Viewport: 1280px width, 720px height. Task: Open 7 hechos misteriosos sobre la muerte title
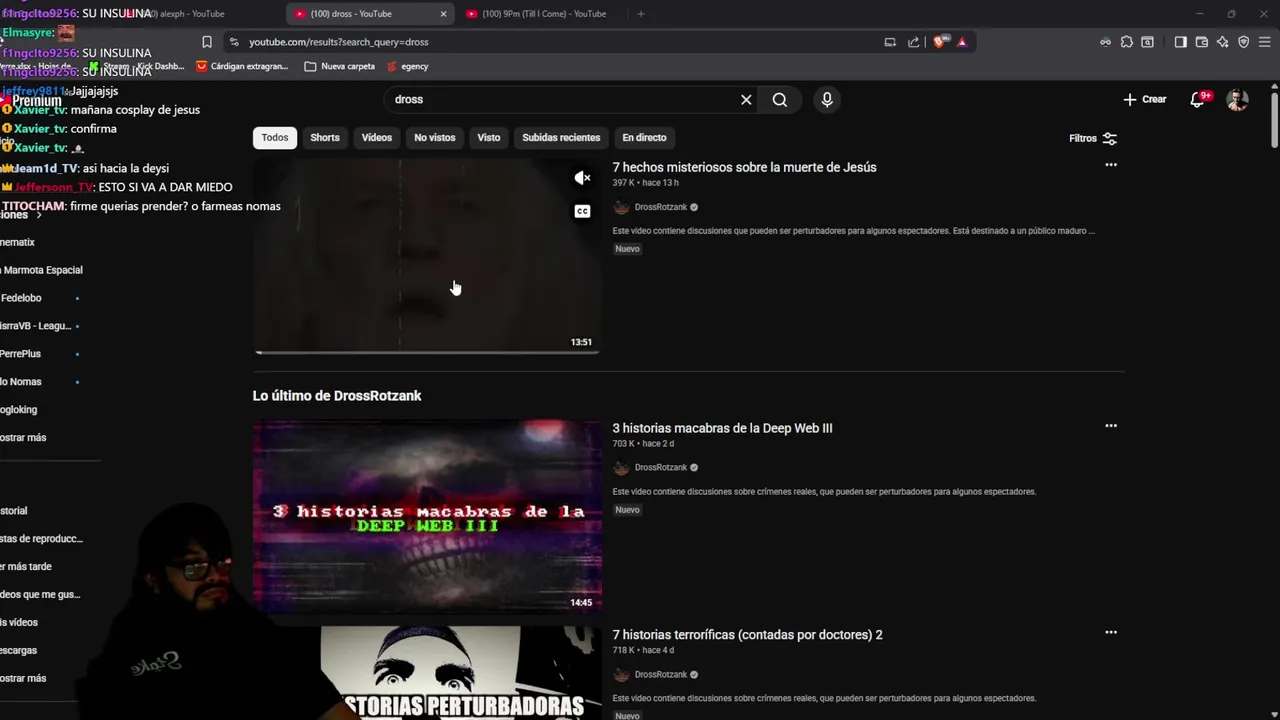click(x=744, y=167)
